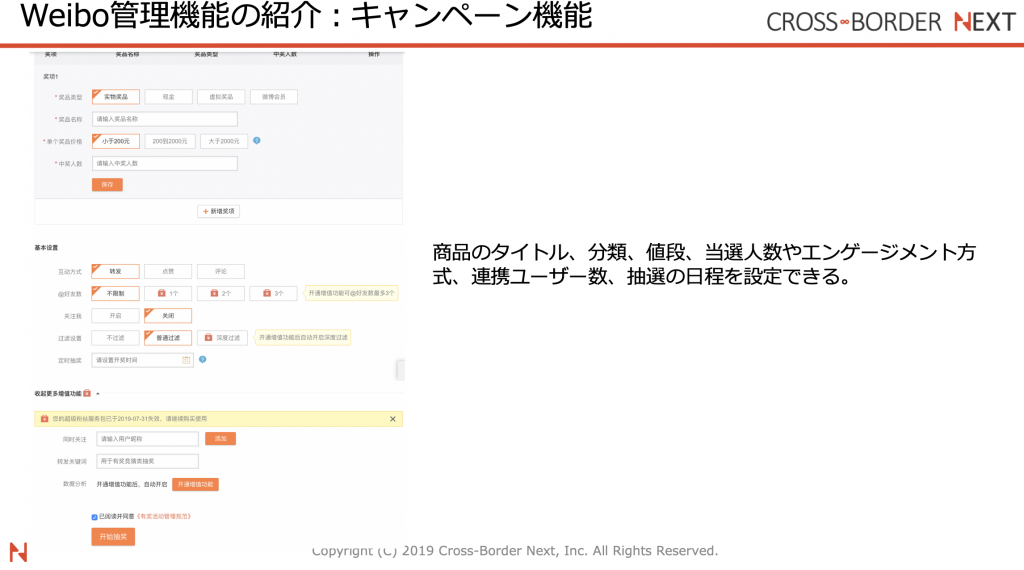Click 开通增值功能 orange button
Viewport: 1024px width, 570px height.
pyautogui.click(x=195, y=484)
